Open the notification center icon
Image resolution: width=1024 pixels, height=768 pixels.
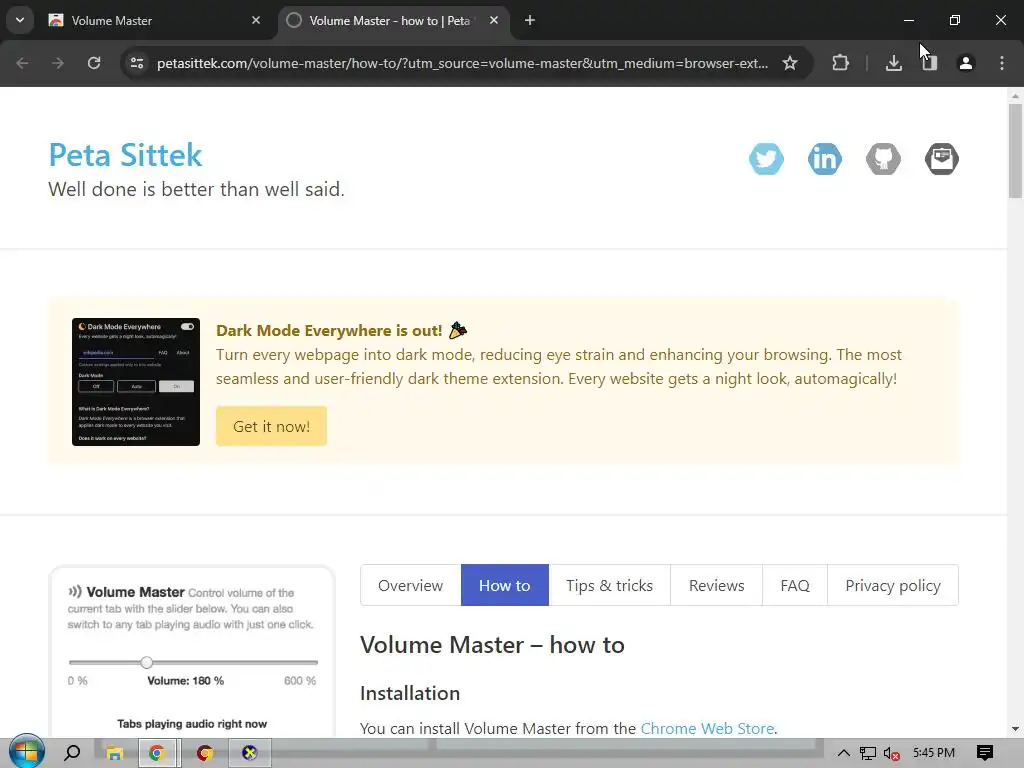click(985, 753)
